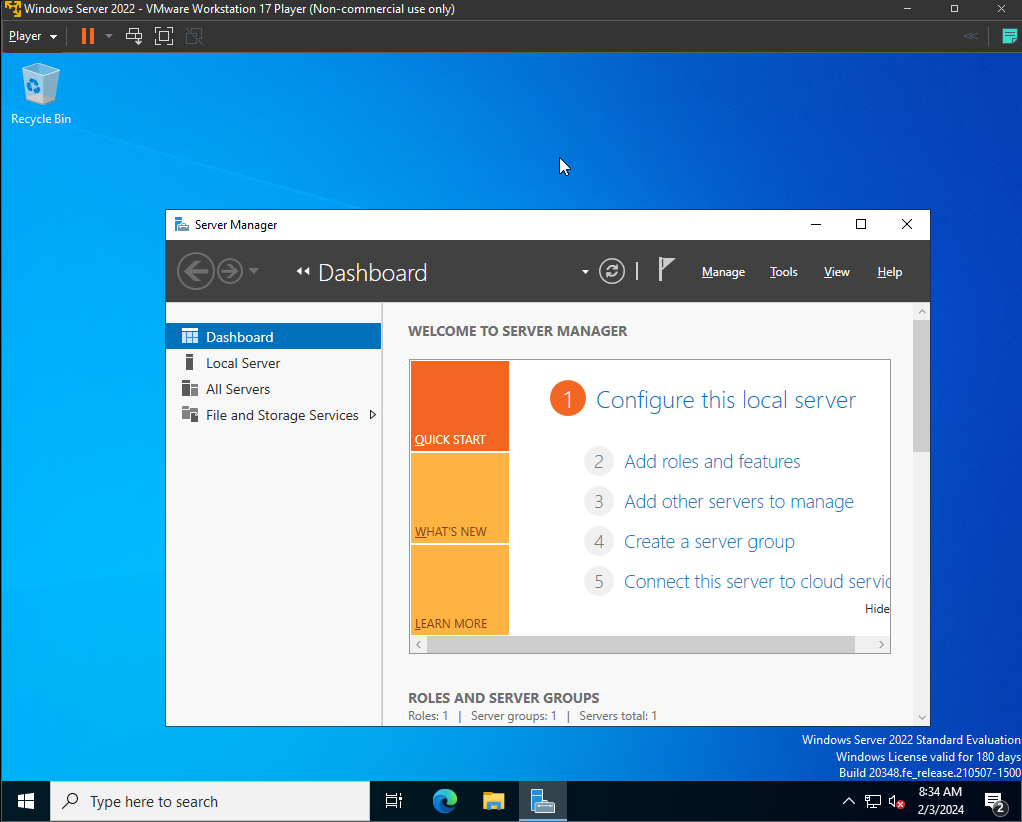The image size is (1022, 822).
Task: Open the Windows Start menu
Action: [x=25, y=801]
